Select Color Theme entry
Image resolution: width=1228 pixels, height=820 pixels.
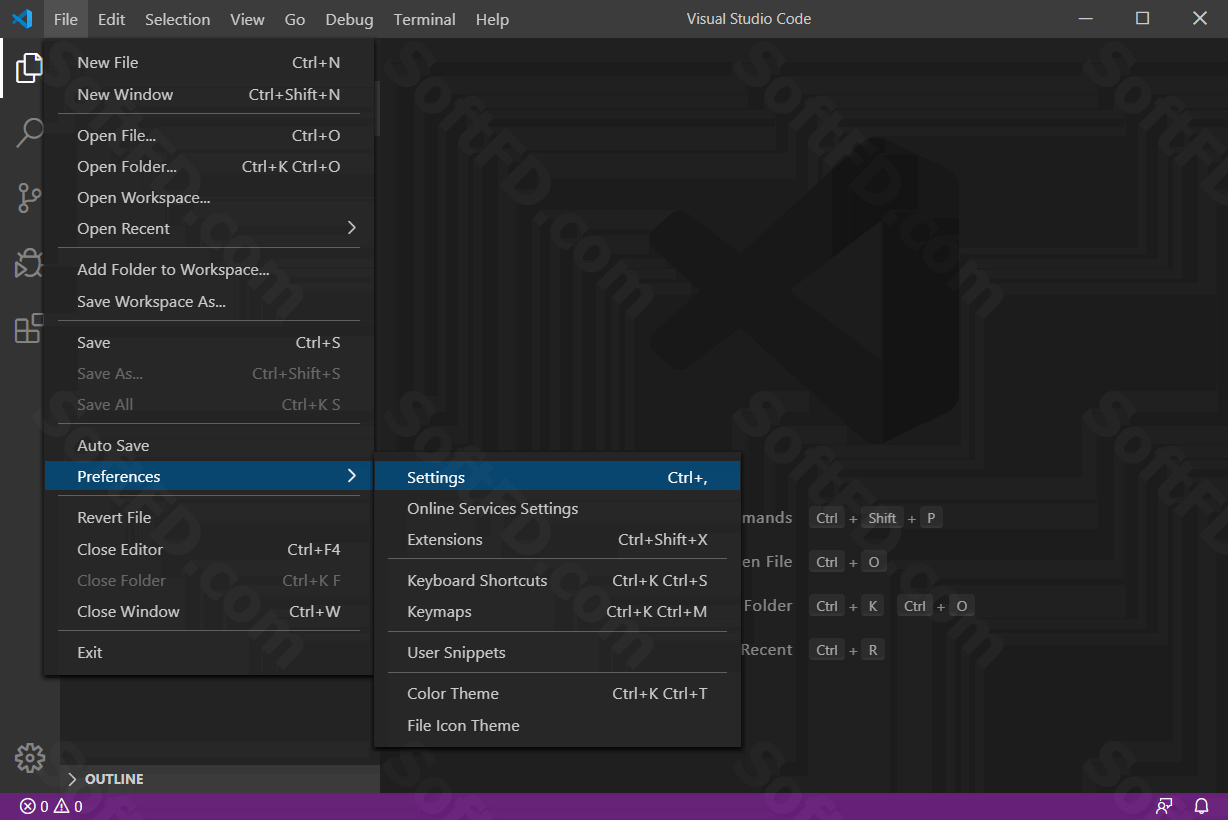click(557, 693)
